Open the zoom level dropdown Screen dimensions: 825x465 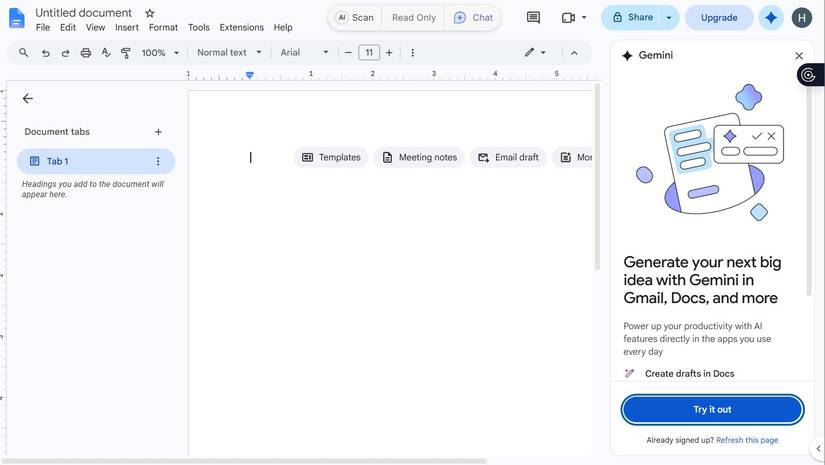(160, 53)
